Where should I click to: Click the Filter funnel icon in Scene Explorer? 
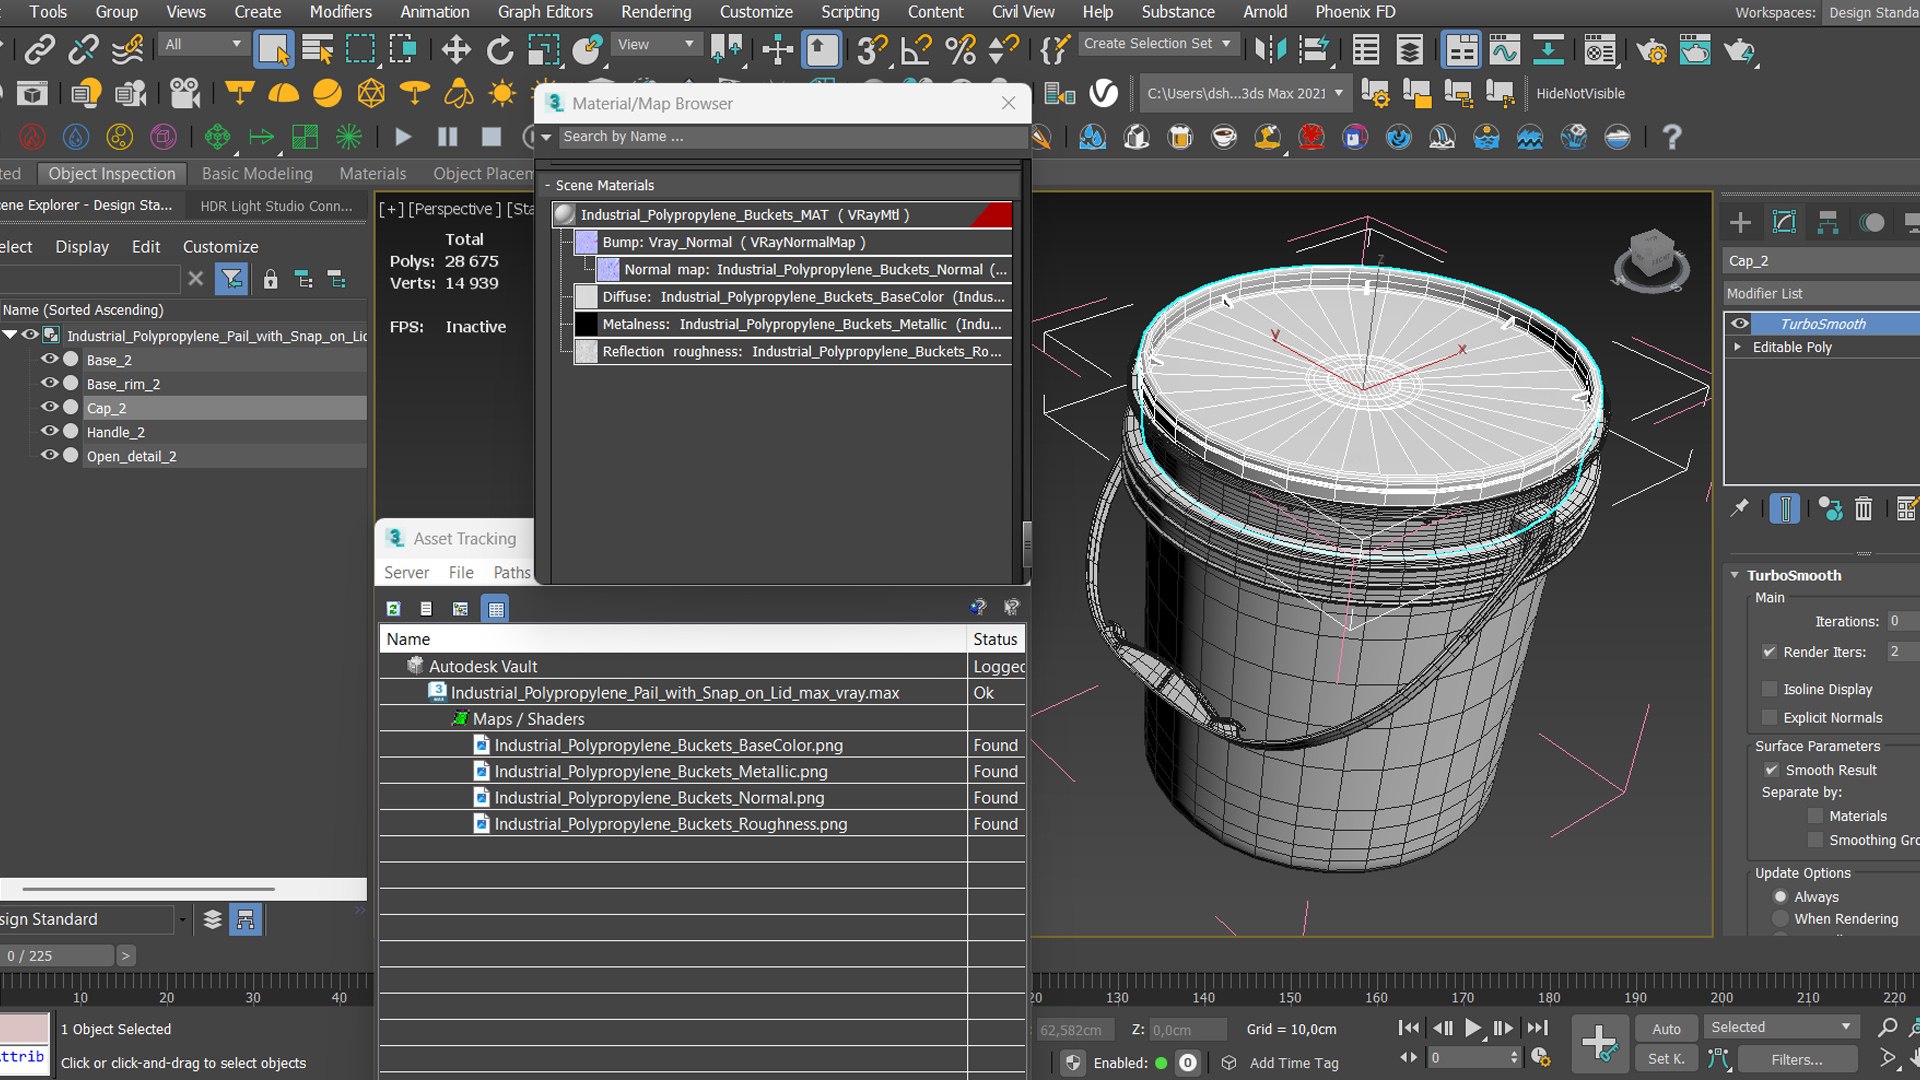click(231, 279)
